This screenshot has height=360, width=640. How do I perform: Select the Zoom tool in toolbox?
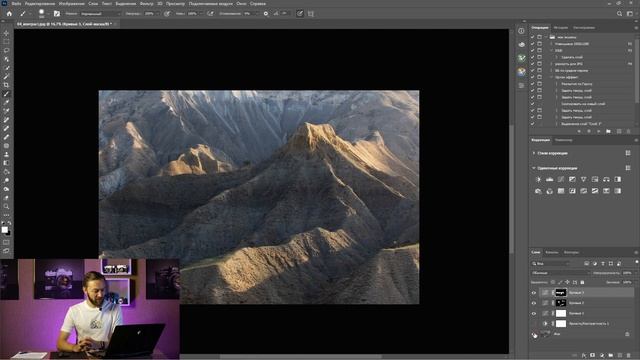6,206
